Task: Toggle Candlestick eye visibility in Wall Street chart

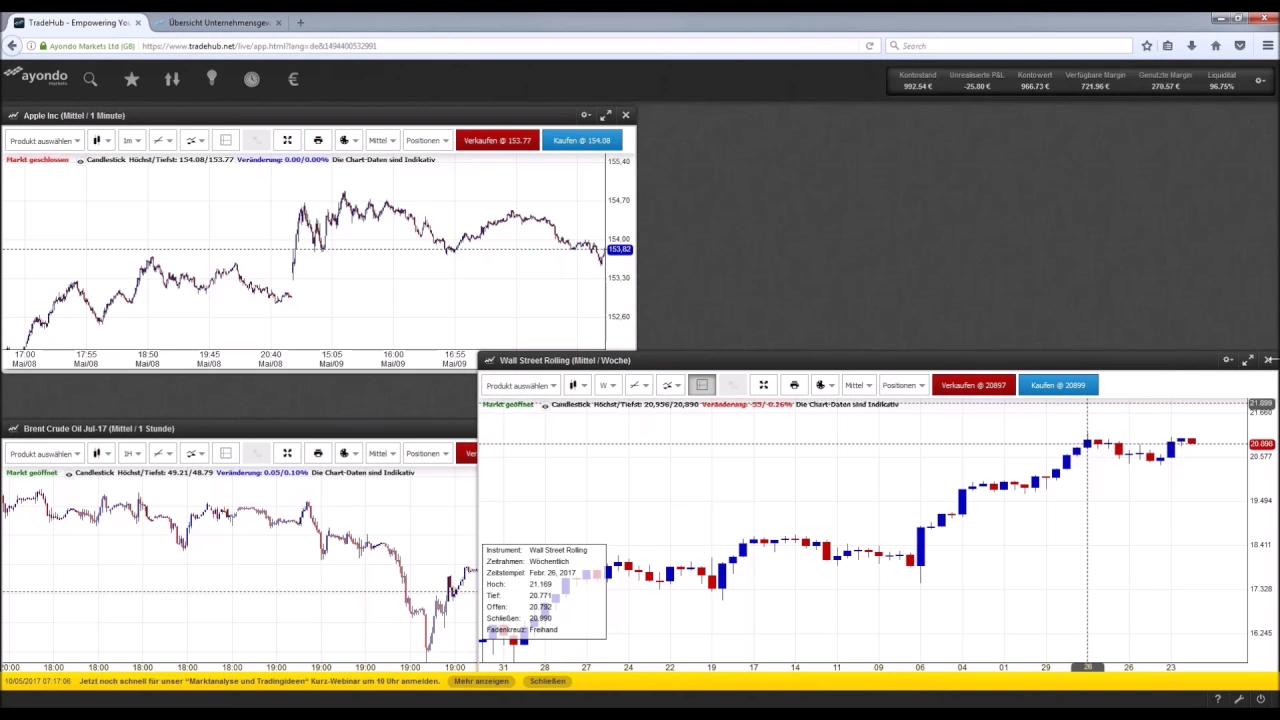Action: (545, 405)
